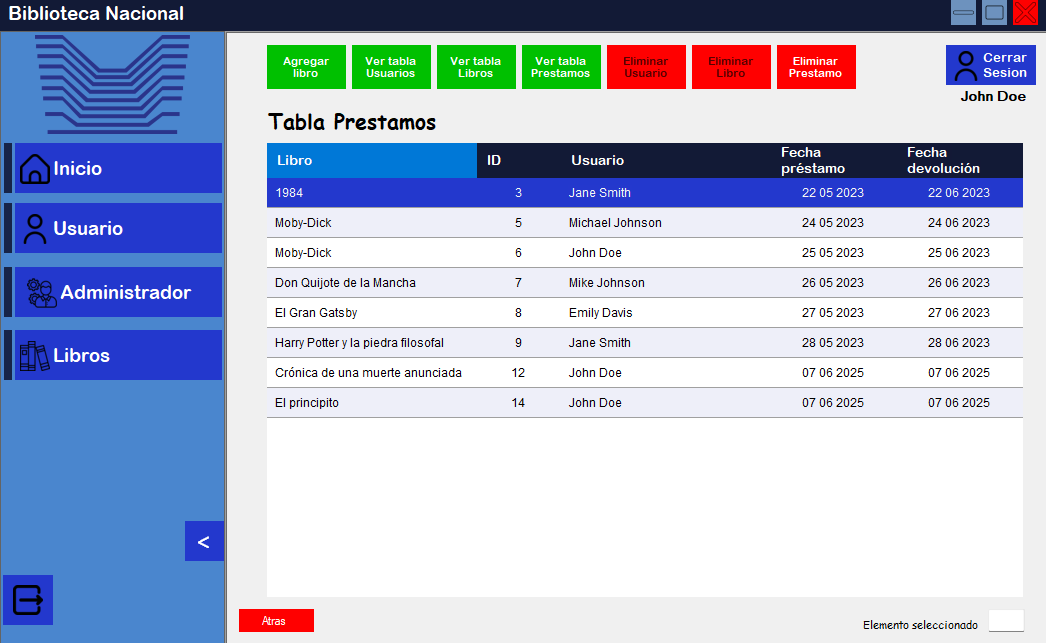Screen dimensions: 1046x643
Task: Sort by the Usuario column header
Action: 666,160
